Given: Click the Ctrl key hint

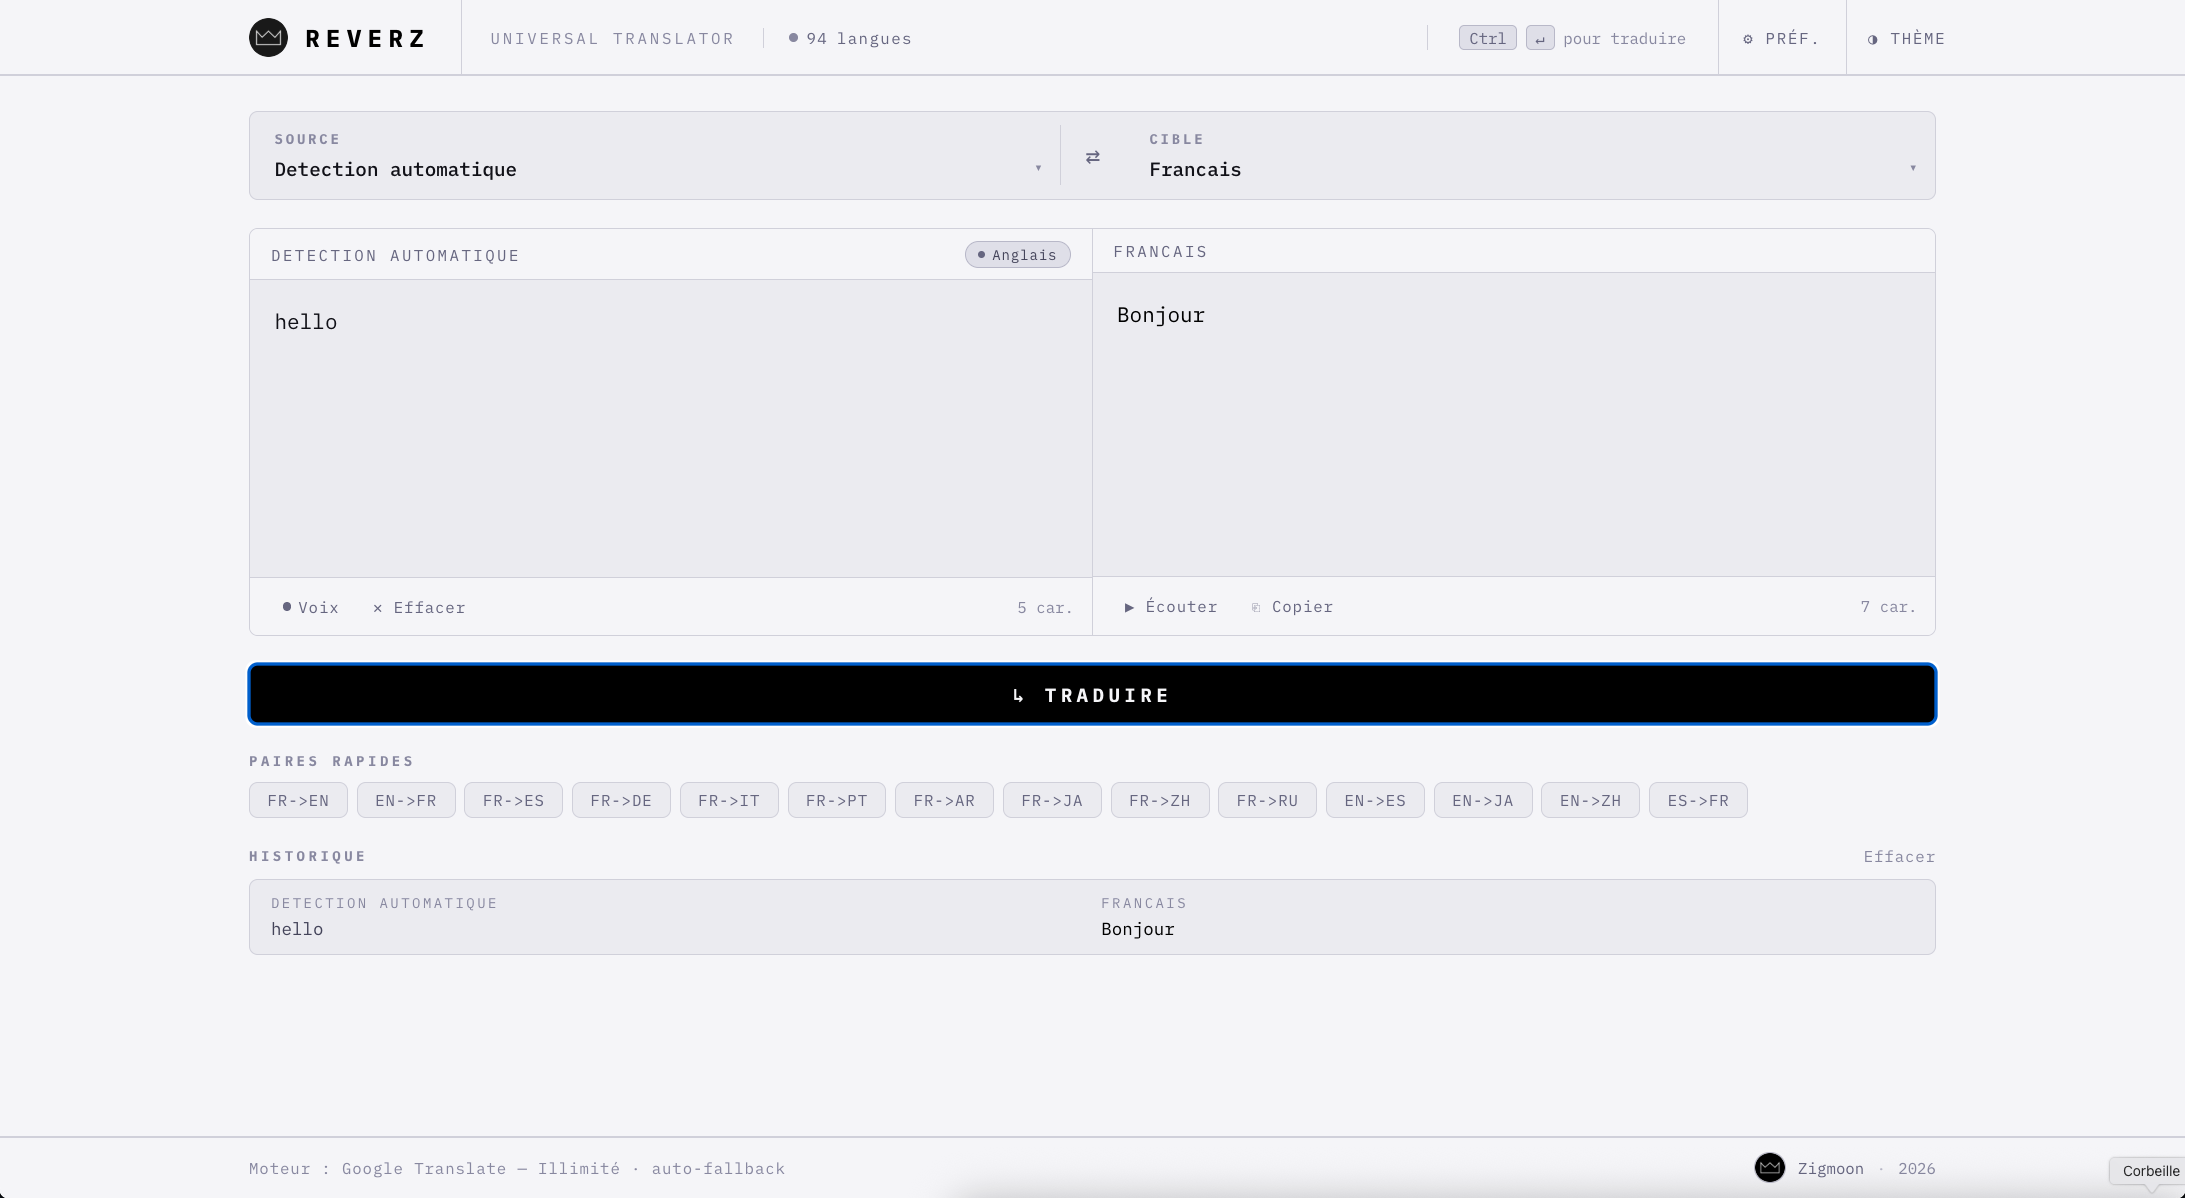Looking at the screenshot, I should (1487, 38).
